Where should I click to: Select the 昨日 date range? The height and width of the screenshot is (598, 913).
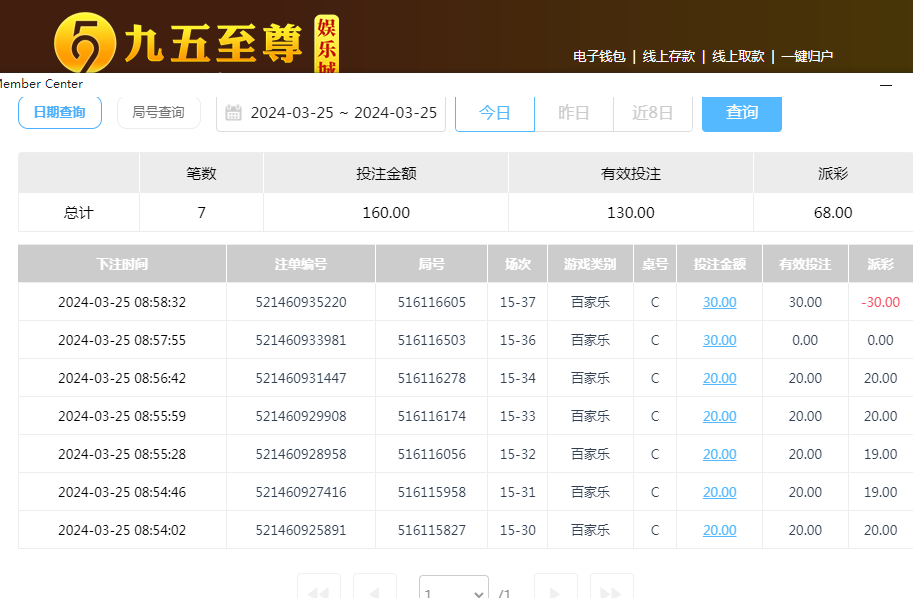pyautogui.click(x=574, y=113)
